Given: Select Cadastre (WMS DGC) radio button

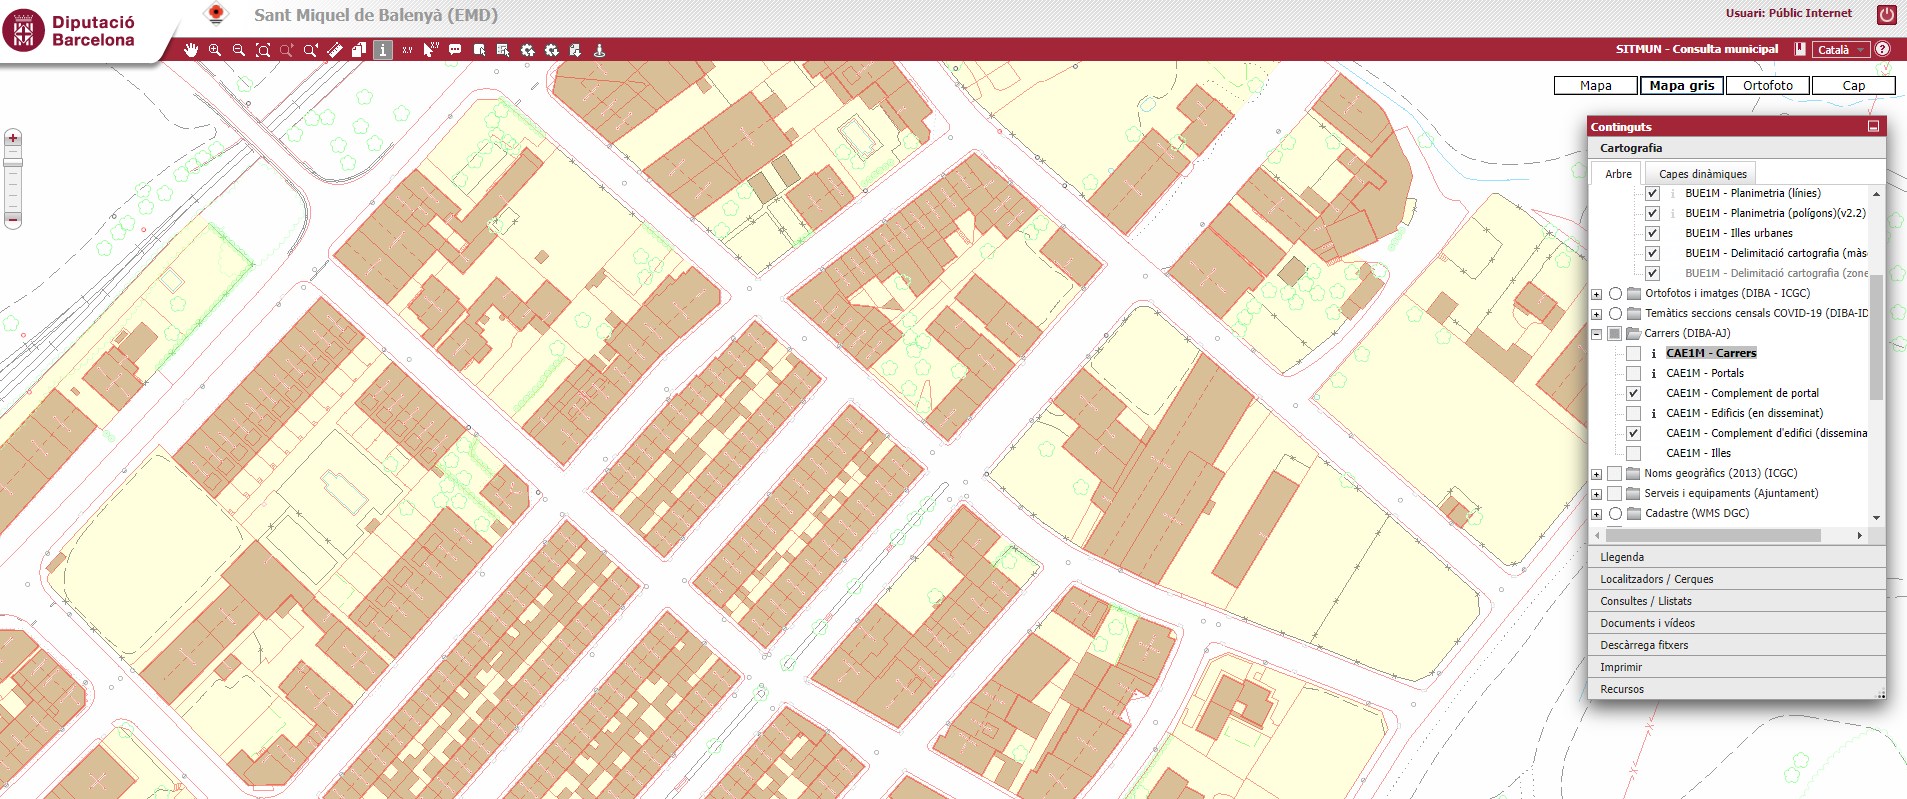Looking at the screenshot, I should pyautogui.click(x=1615, y=513).
